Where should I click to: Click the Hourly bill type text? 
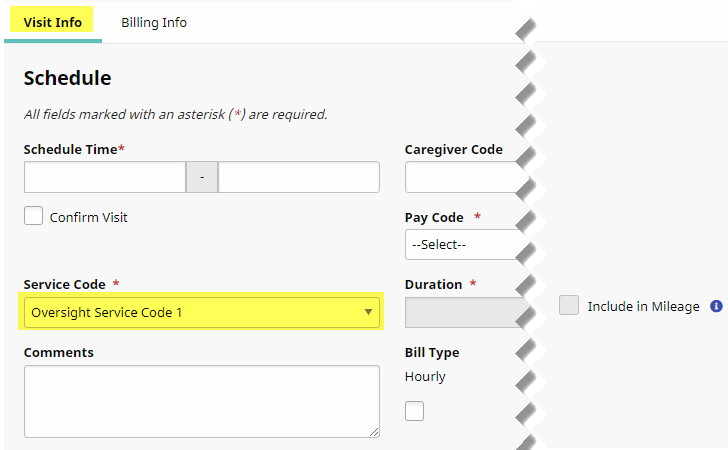click(425, 377)
